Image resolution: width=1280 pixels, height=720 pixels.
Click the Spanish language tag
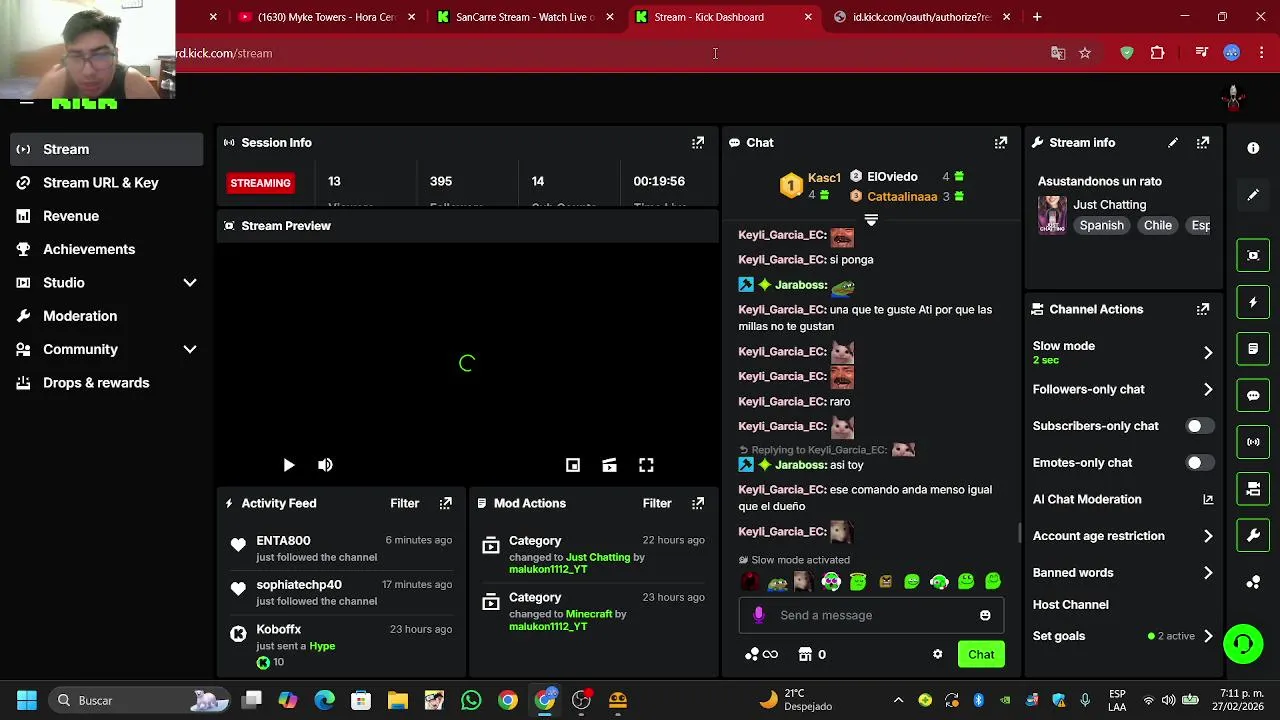point(1101,225)
